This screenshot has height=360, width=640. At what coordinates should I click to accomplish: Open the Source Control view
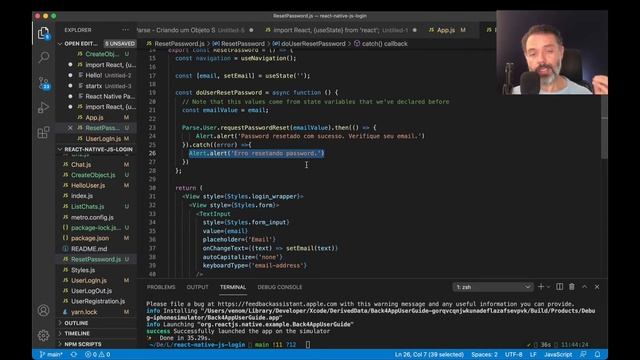[x=44, y=83]
